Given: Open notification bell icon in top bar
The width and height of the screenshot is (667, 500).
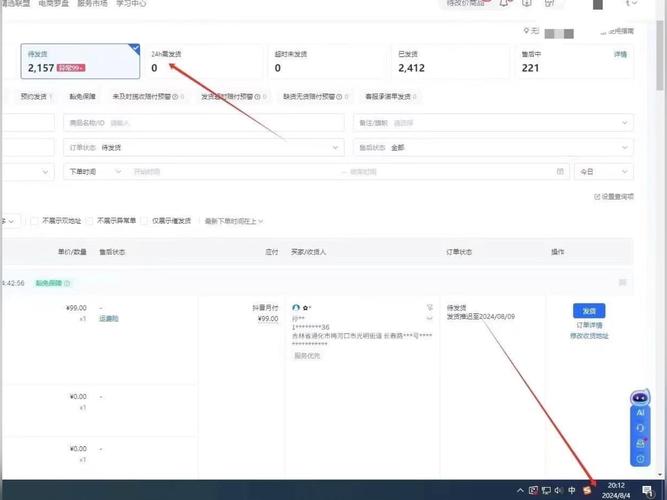Looking at the screenshot, I should click(x=505, y=3).
